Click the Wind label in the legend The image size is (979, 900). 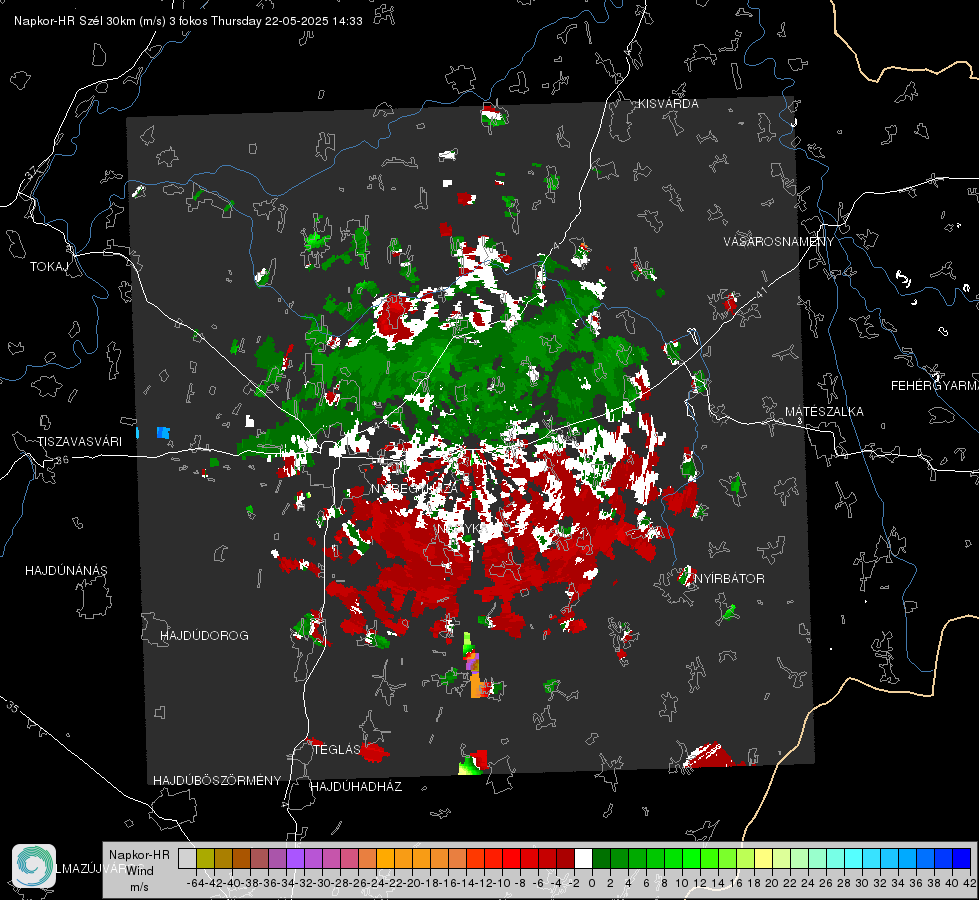(x=140, y=870)
